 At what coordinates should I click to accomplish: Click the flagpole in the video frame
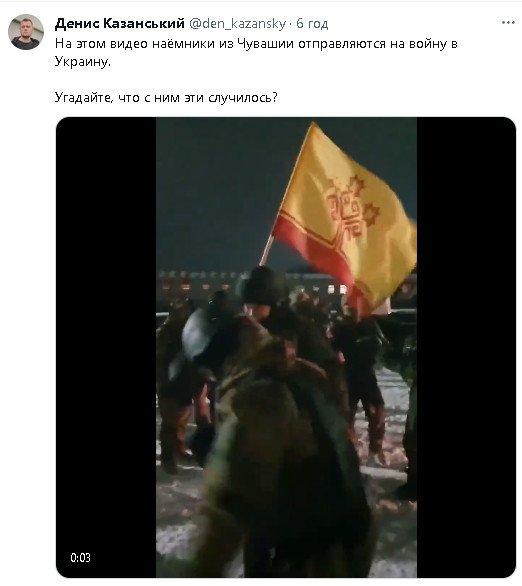tap(268, 249)
